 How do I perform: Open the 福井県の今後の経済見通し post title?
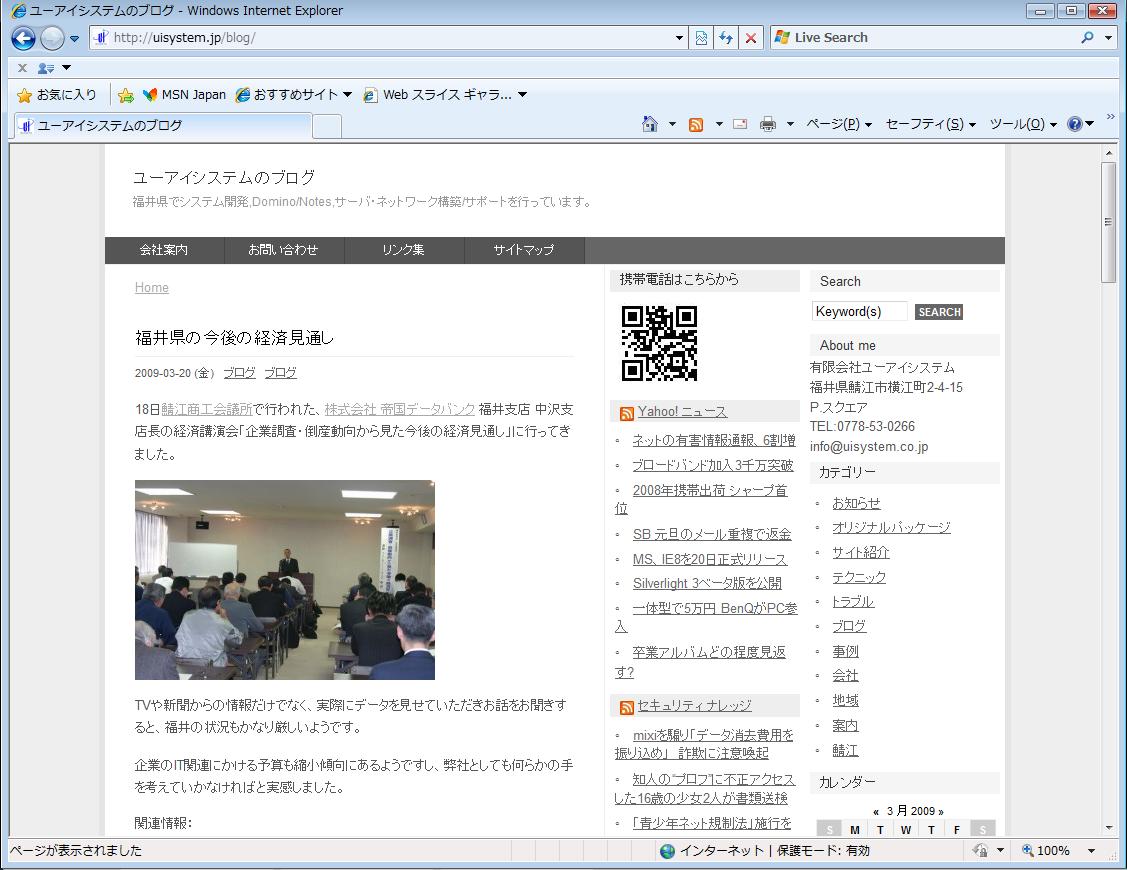[x=234, y=338]
